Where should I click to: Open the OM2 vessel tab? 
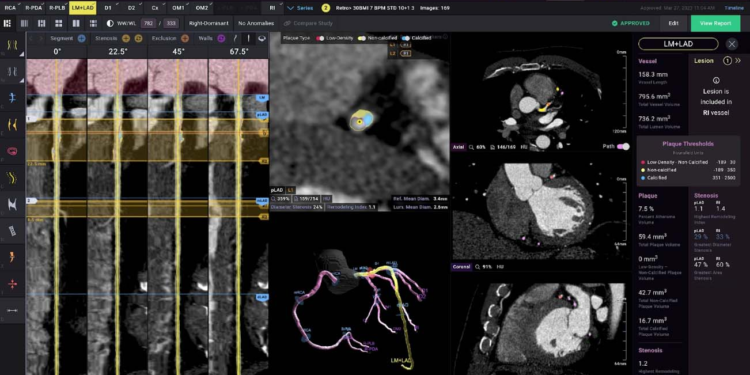coord(202,8)
